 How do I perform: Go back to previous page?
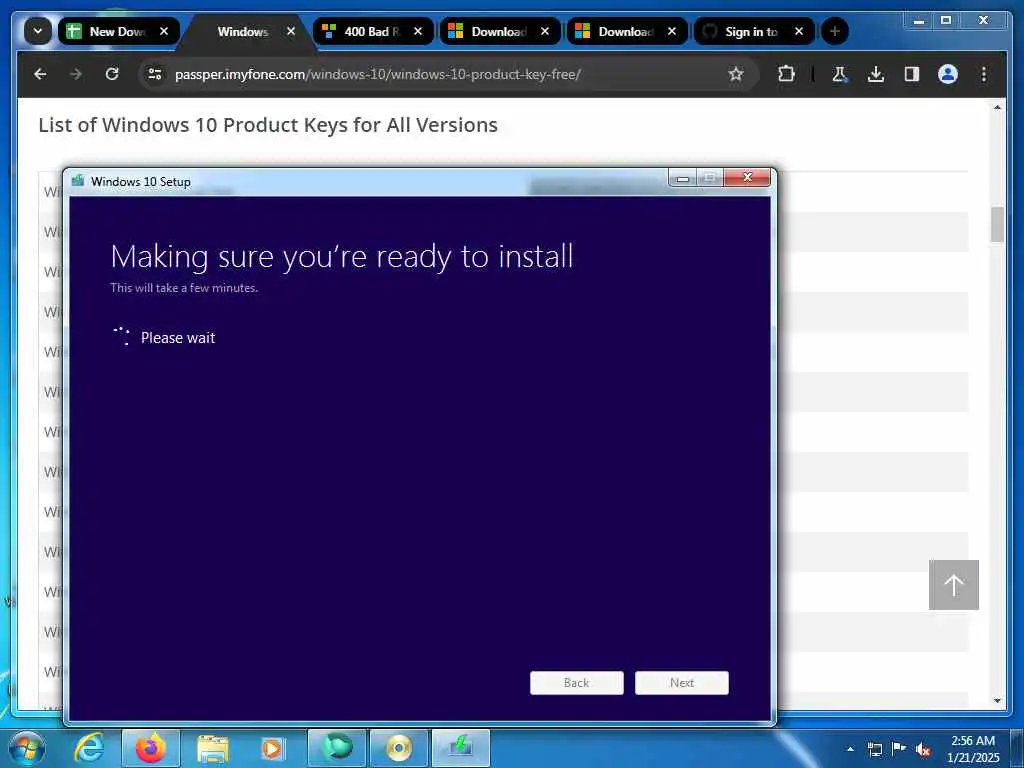click(x=40, y=74)
